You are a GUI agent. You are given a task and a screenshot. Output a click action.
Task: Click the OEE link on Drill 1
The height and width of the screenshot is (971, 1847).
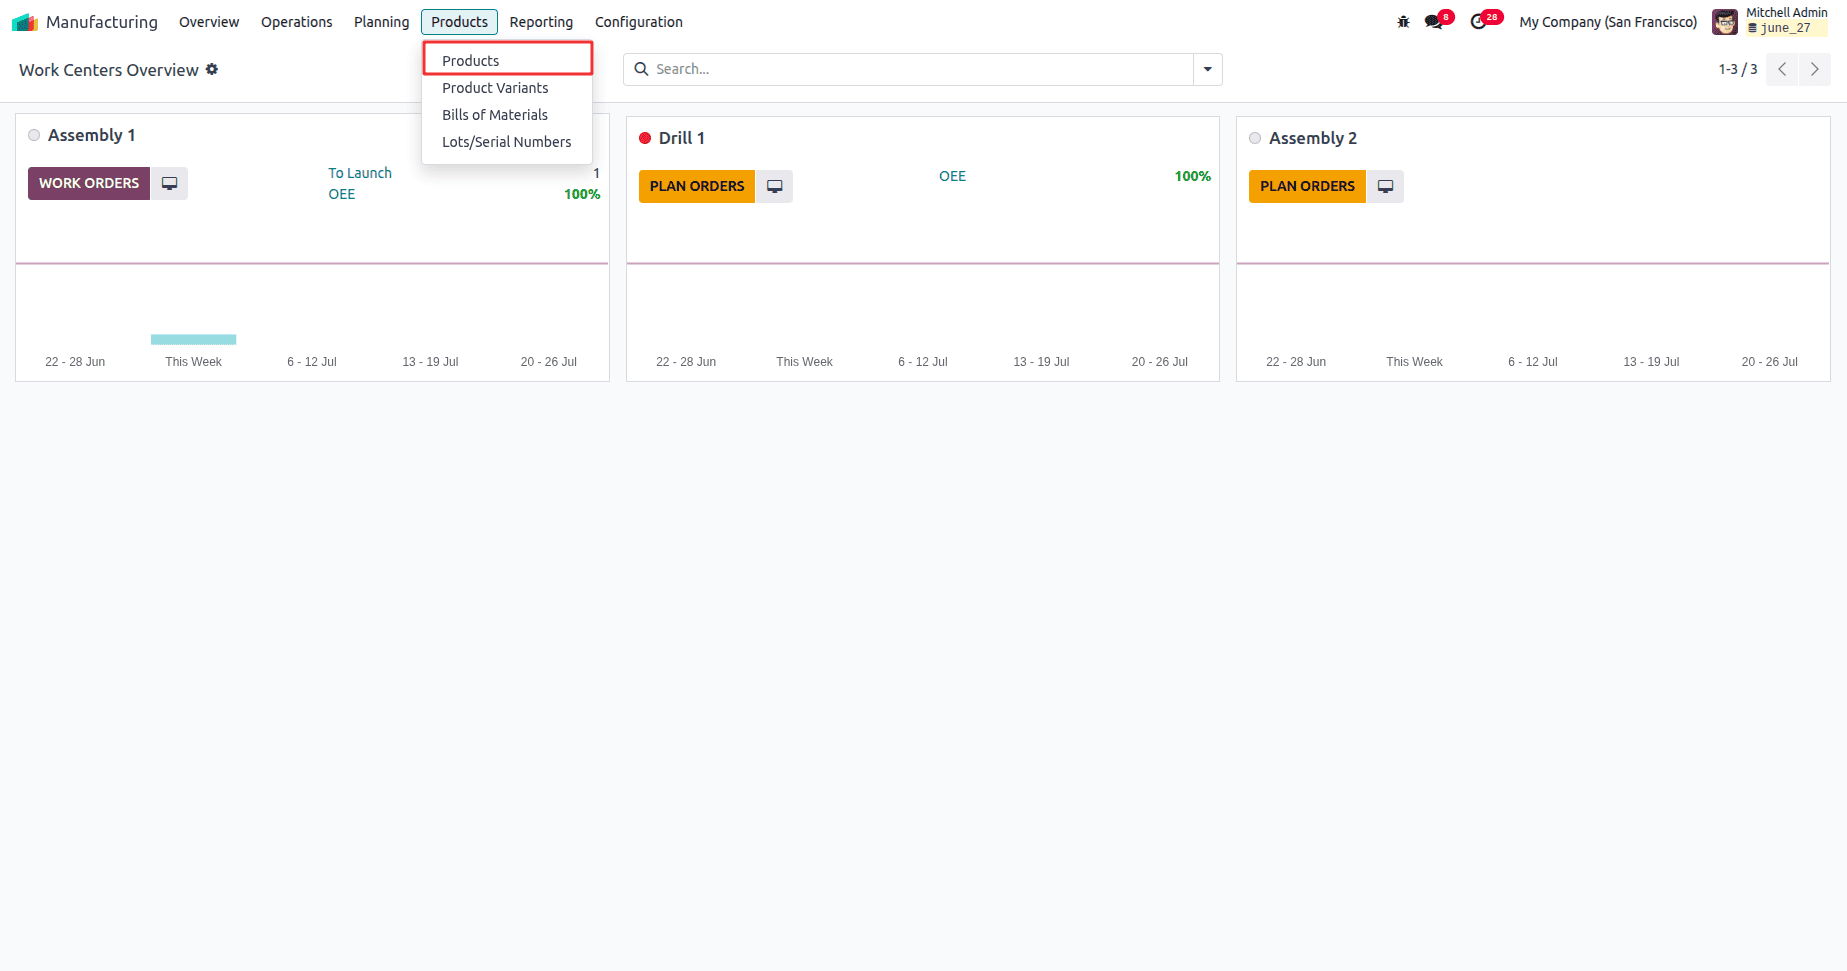[x=952, y=176]
